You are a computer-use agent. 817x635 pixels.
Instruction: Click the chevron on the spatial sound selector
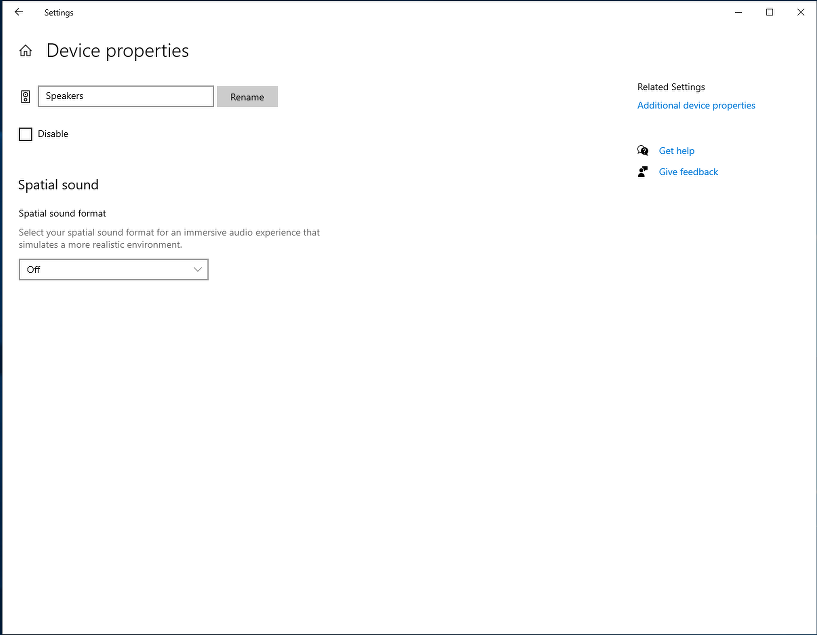[198, 269]
